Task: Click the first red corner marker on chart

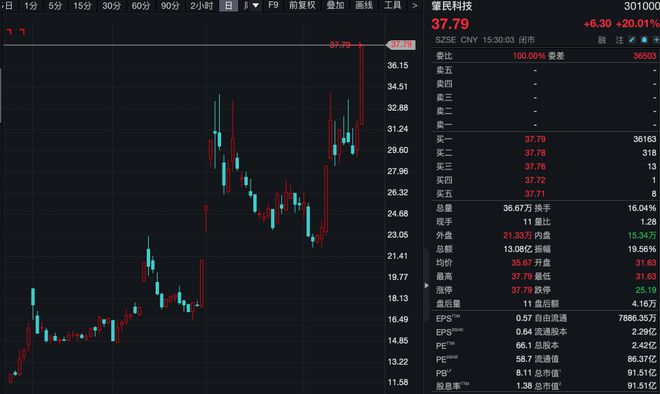Action: click(x=9, y=32)
